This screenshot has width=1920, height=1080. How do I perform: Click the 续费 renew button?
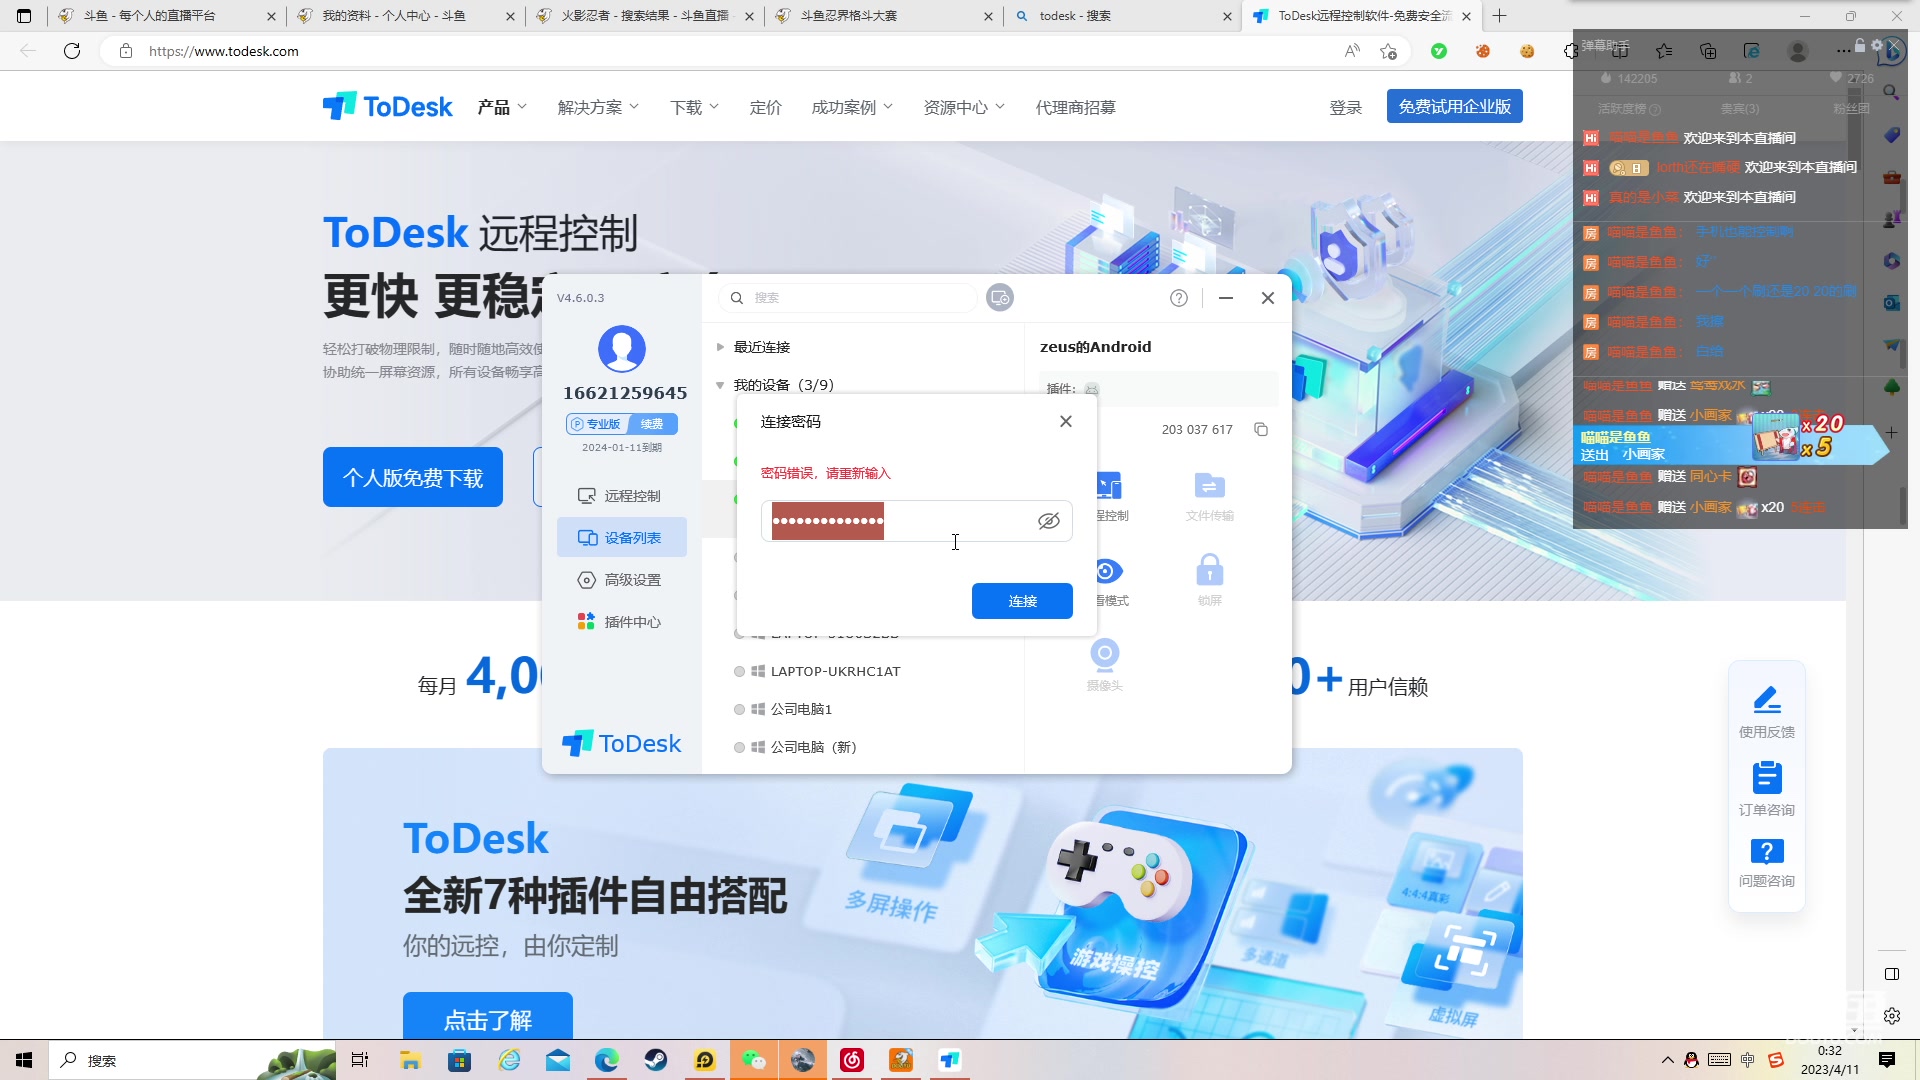[x=652, y=424]
